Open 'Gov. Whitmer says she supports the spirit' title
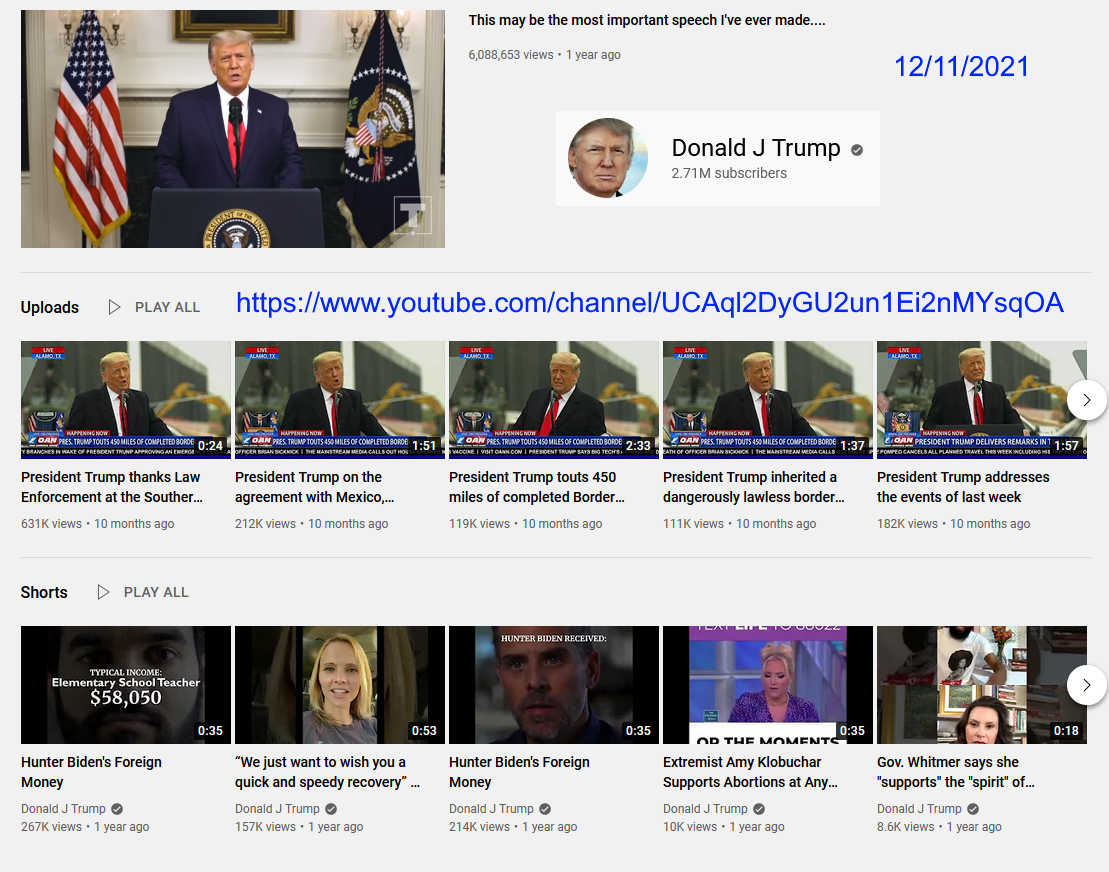 [956, 772]
